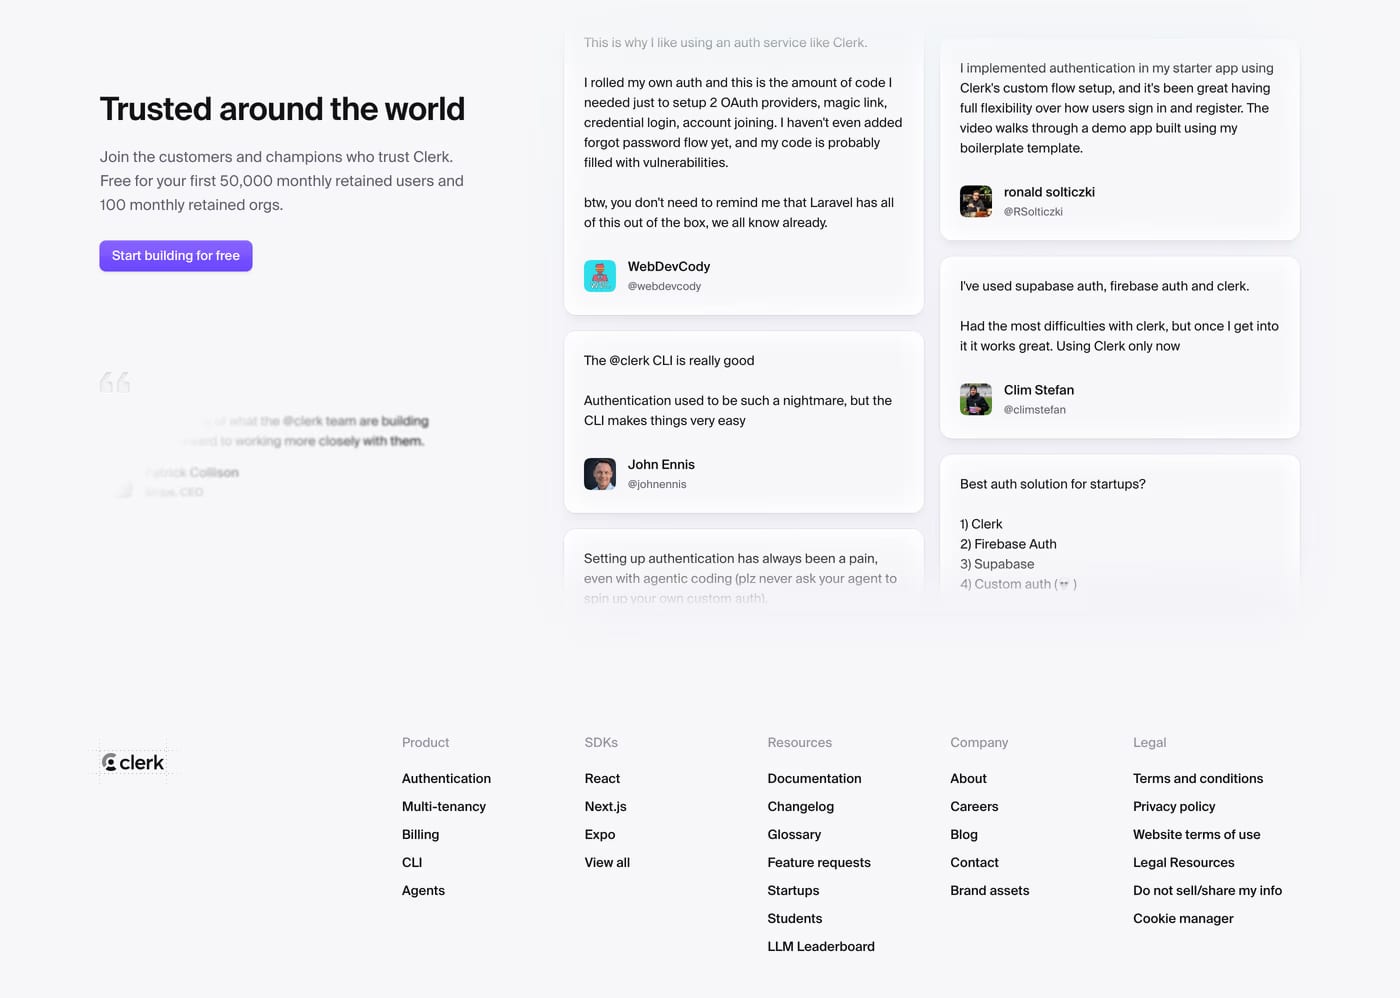Viewport: 1400px width, 998px height.
Task: Select Do not sell/share my info
Action: coord(1207,890)
